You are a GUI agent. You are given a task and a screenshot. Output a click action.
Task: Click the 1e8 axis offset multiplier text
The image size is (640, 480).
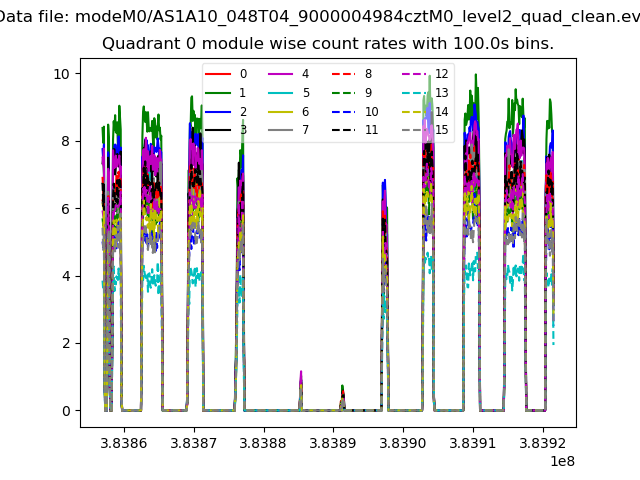560,461
